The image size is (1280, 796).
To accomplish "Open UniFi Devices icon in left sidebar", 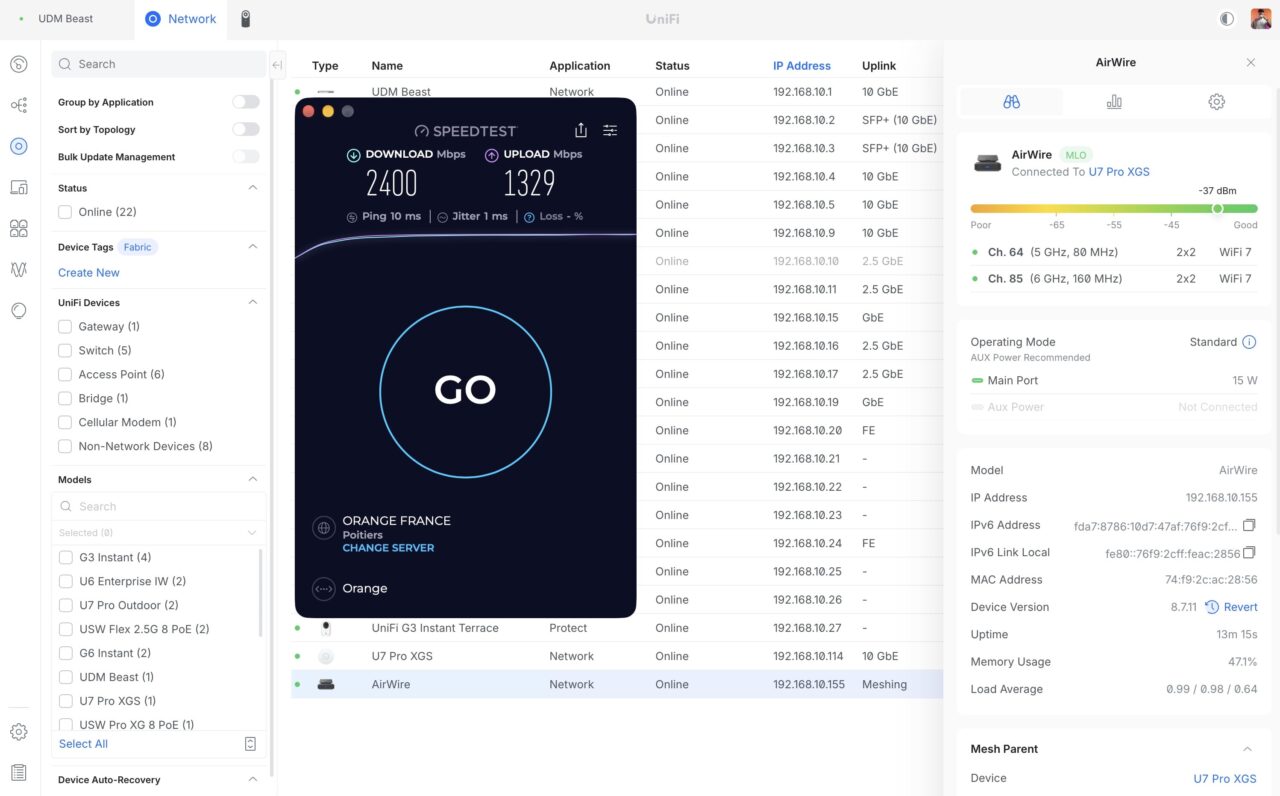I will (x=19, y=146).
